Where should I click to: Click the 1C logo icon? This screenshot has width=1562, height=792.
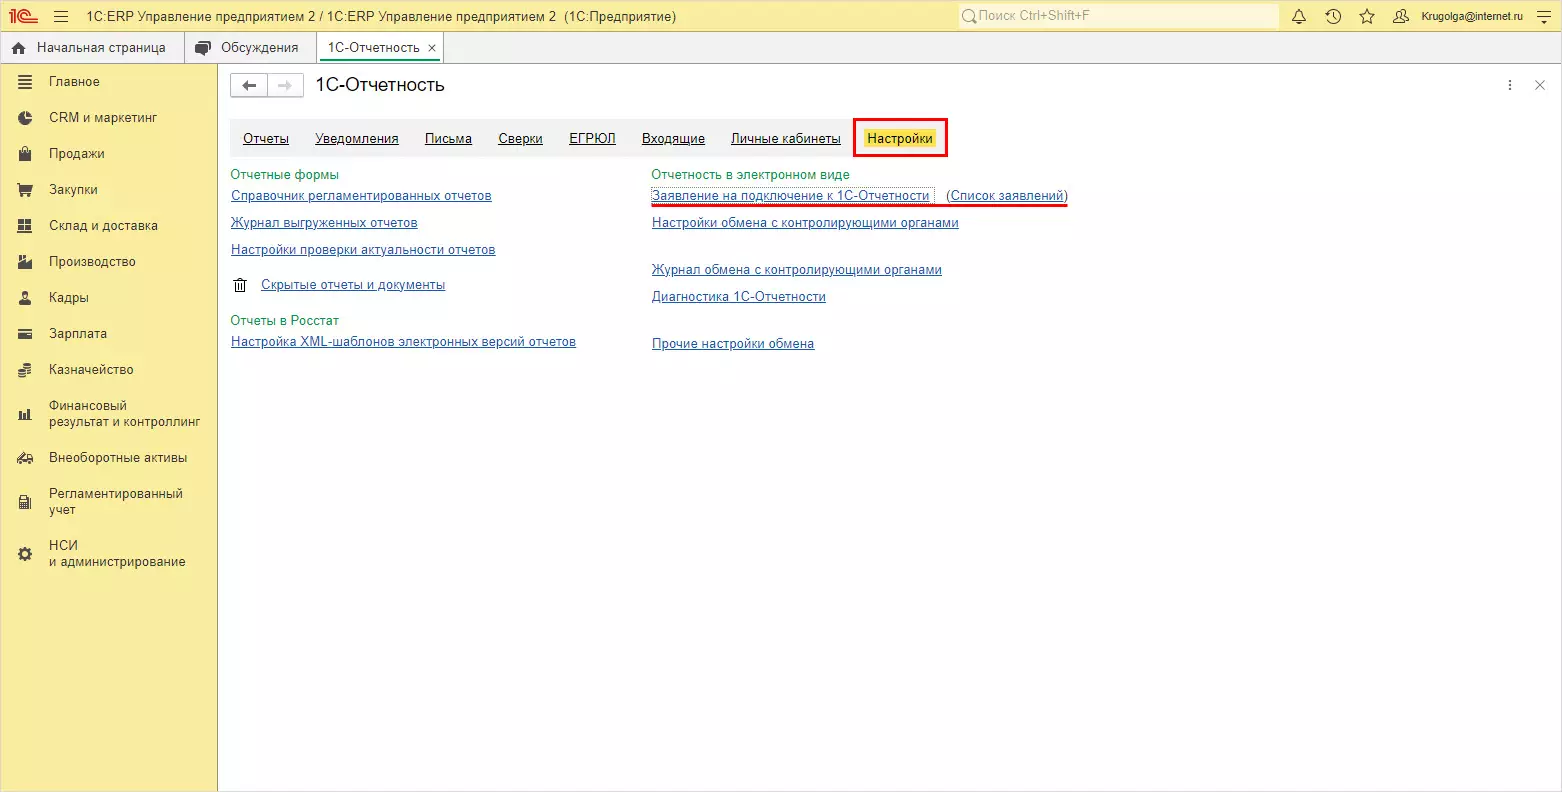point(23,16)
